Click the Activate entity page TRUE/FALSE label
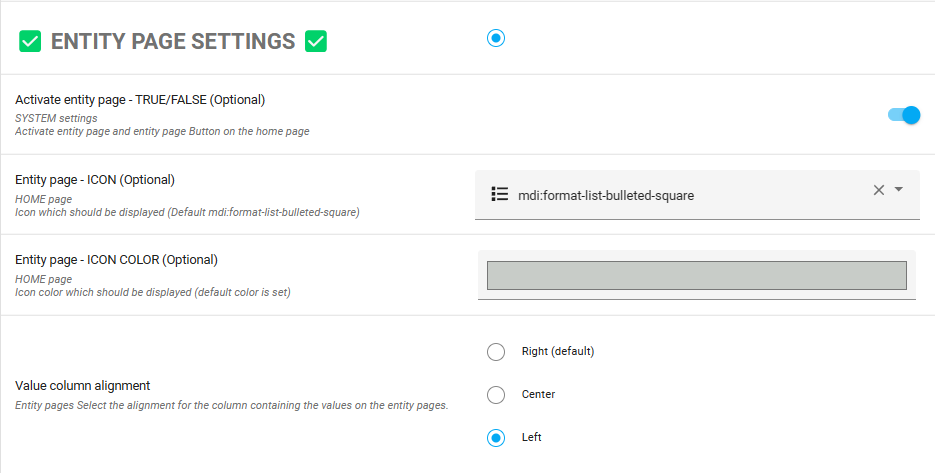The width and height of the screenshot is (935, 473). pyautogui.click(x=140, y=100)
